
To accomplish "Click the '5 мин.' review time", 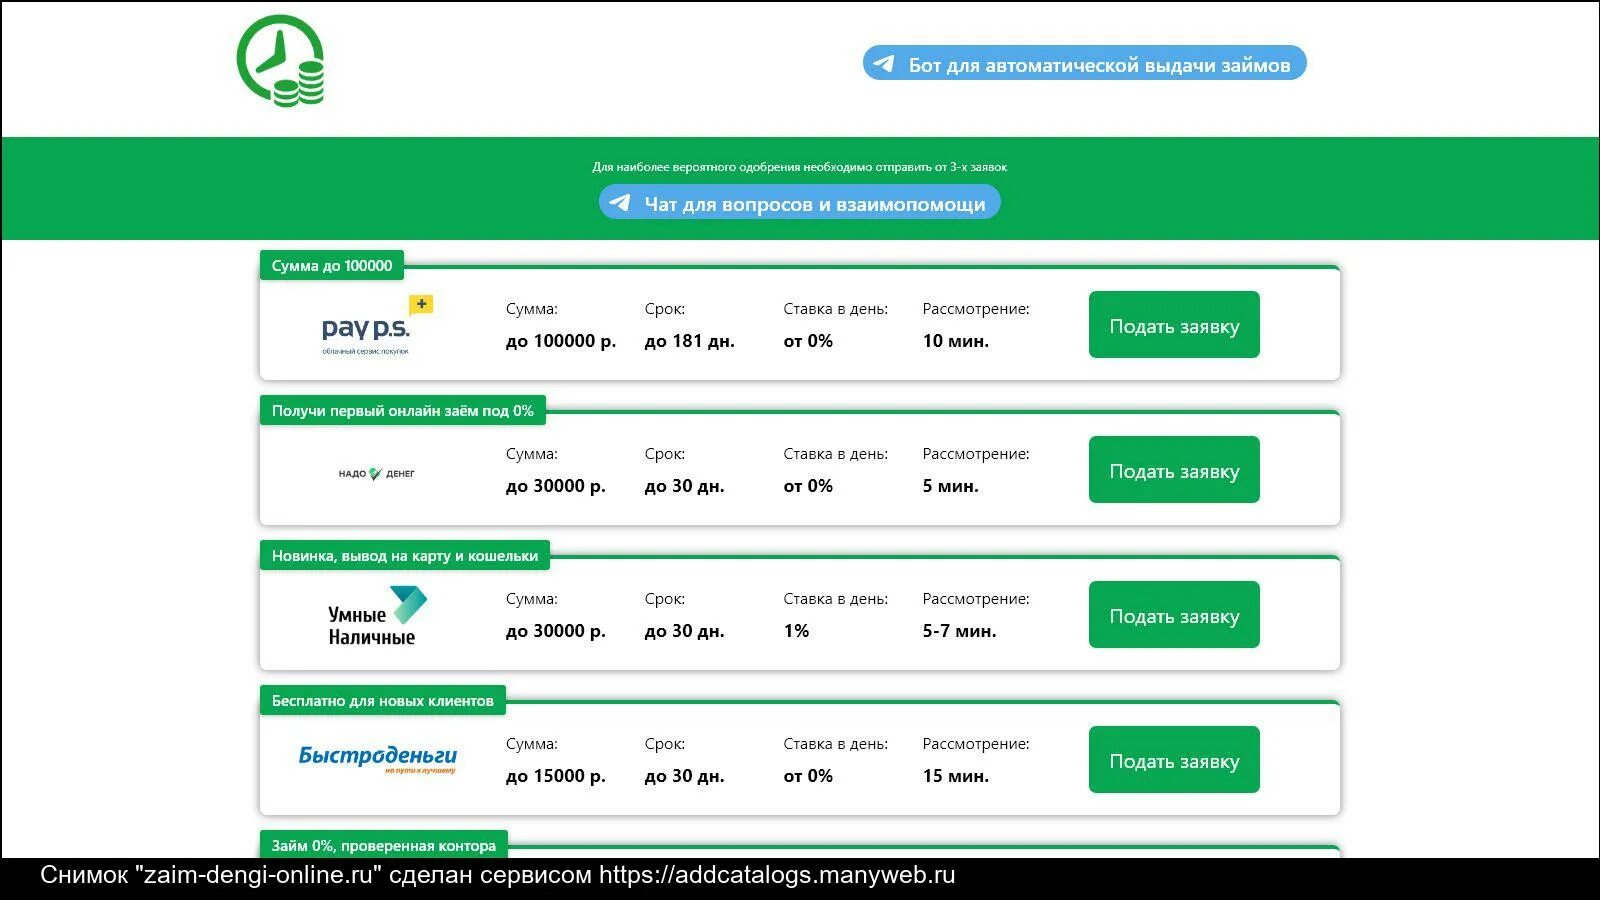I will (x=951, y=486).
